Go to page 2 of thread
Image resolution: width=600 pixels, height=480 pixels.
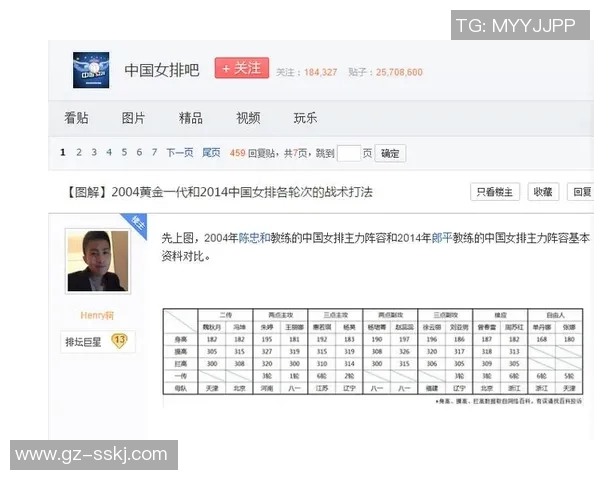click(79, 153)
